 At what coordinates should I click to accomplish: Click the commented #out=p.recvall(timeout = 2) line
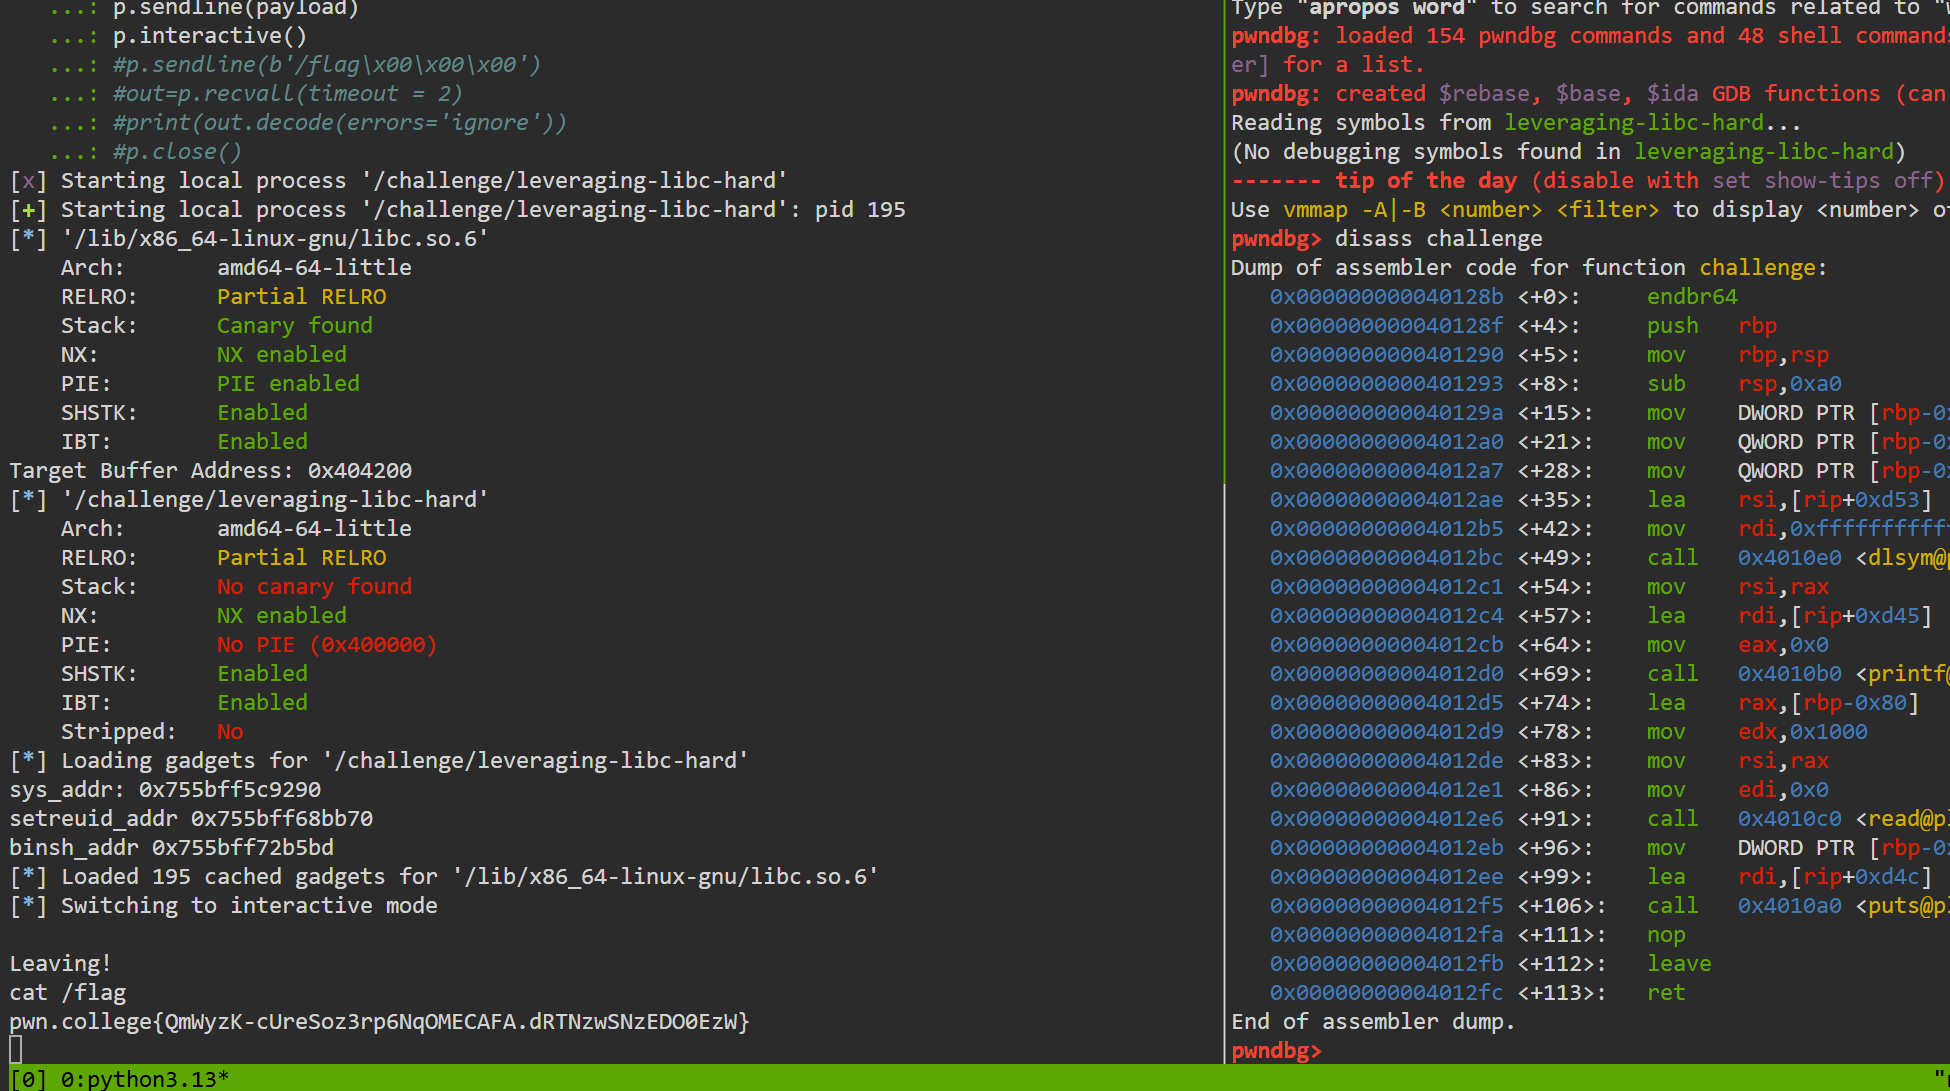pyautogui.click(x=287, y=94)
